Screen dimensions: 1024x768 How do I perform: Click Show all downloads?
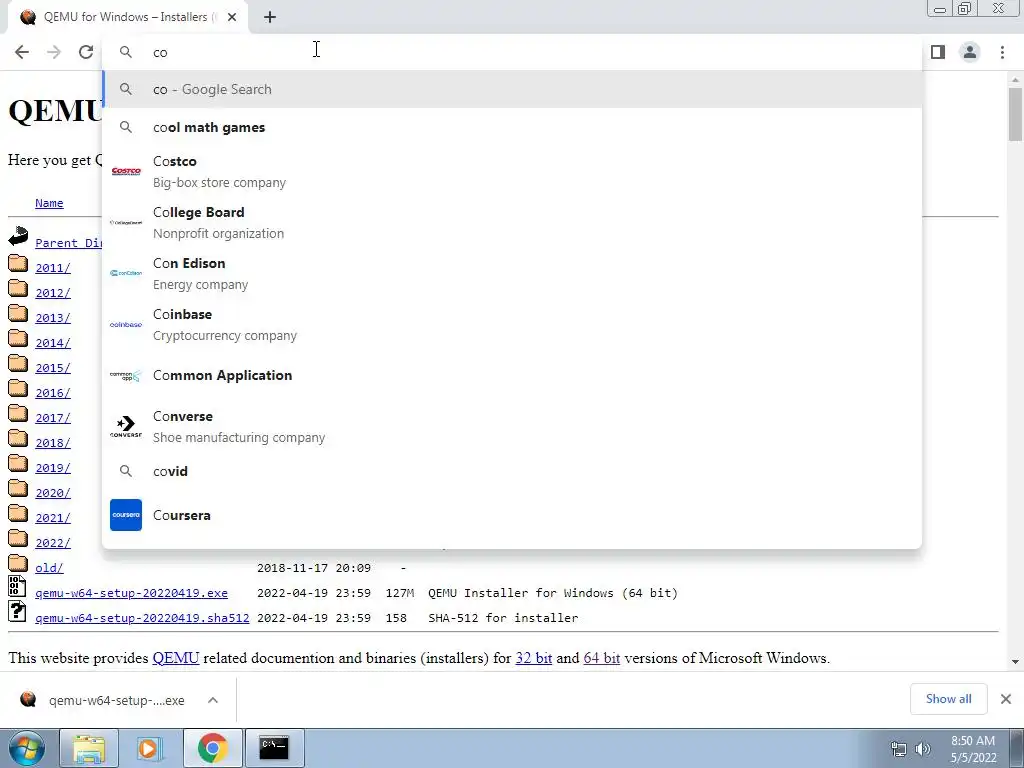point(948,699)
